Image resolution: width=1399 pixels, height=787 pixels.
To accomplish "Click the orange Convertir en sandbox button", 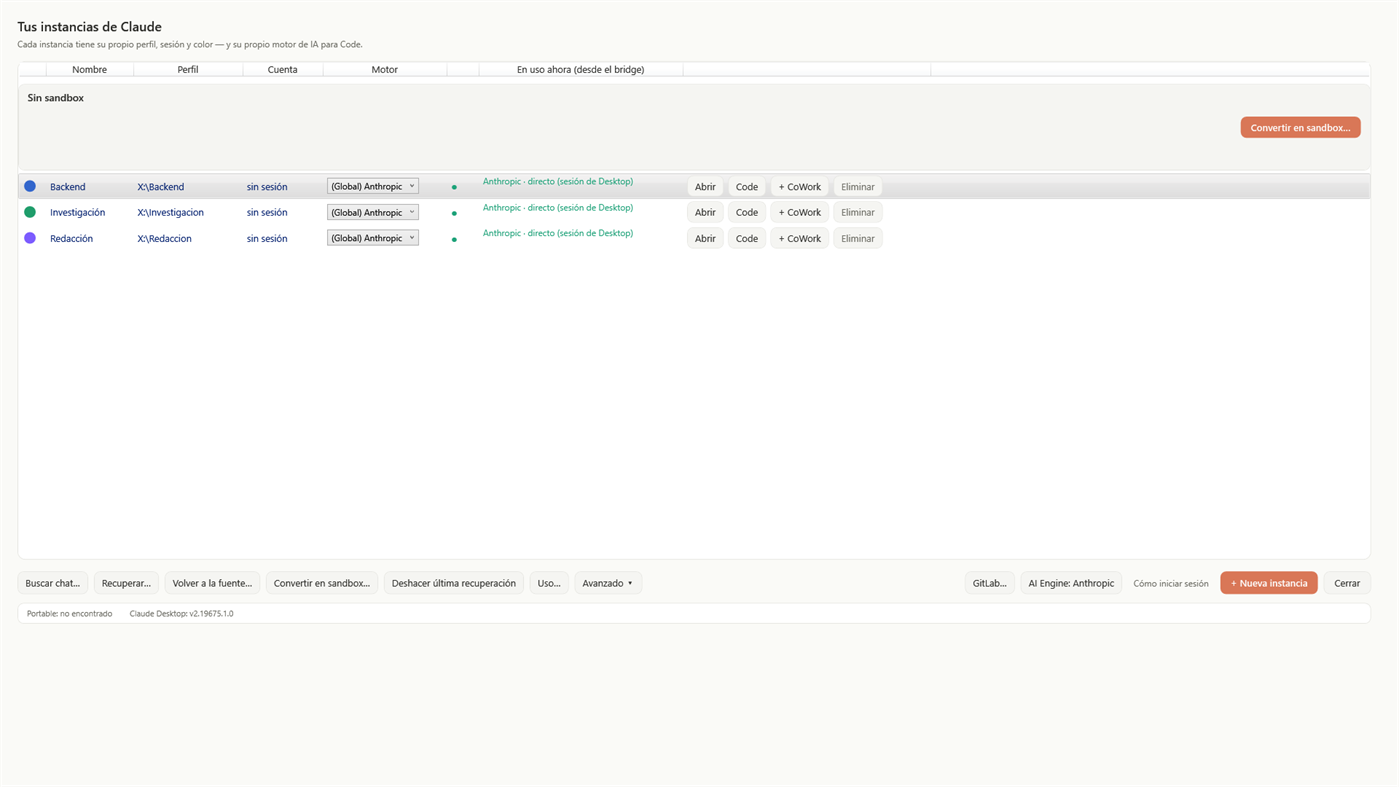I will coord(1300,127).
